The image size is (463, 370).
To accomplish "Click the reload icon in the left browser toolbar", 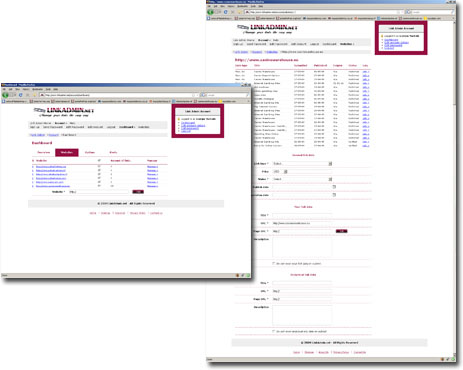I will click(20, 95).
